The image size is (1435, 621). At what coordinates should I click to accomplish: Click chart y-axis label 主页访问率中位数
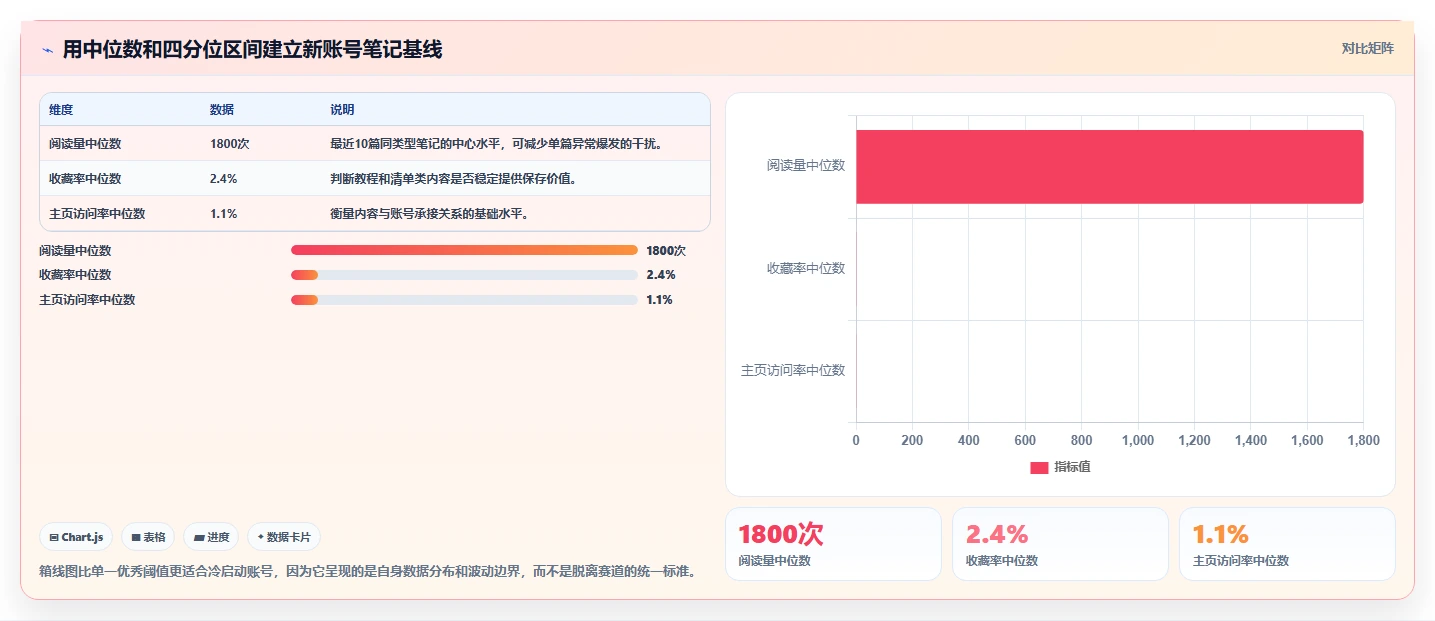coord(793,370)
